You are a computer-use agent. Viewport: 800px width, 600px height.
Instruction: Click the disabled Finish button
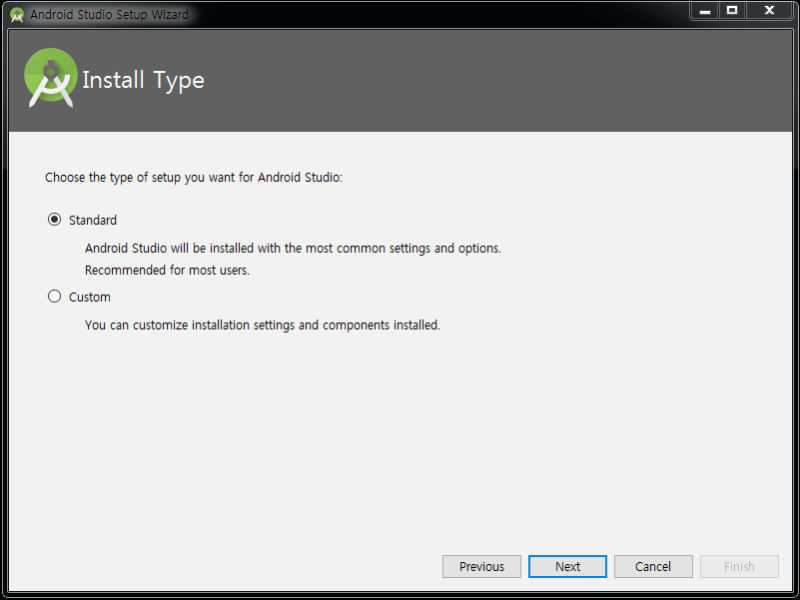739,566
